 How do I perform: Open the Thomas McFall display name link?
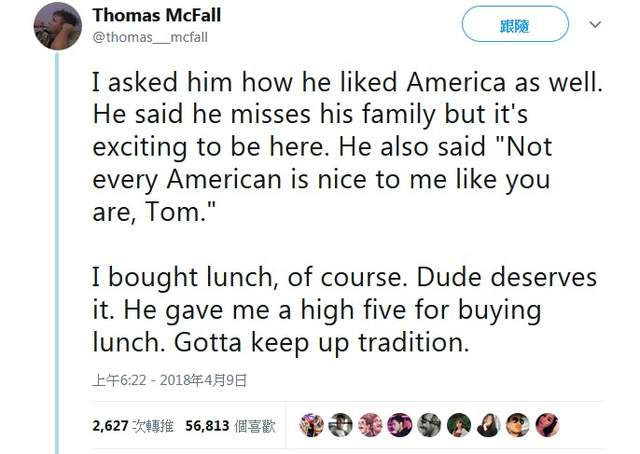point(156,15)
